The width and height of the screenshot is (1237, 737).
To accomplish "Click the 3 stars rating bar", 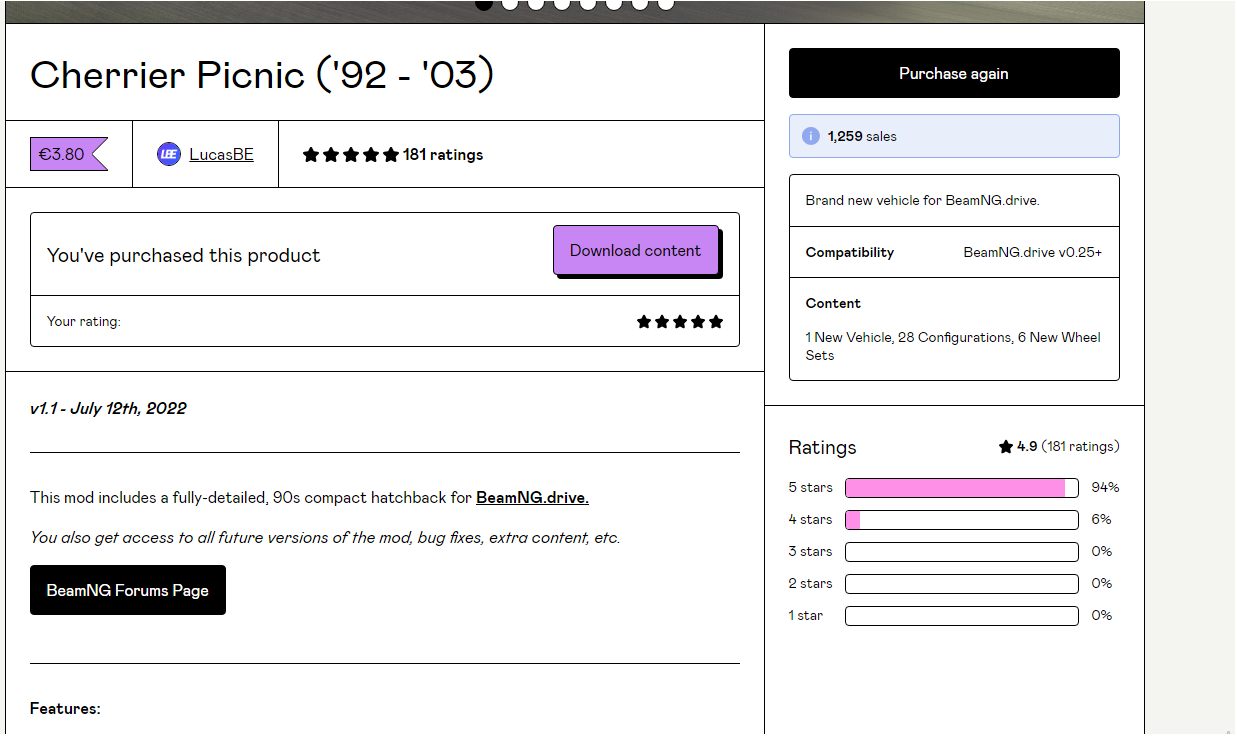I will 962,552.
